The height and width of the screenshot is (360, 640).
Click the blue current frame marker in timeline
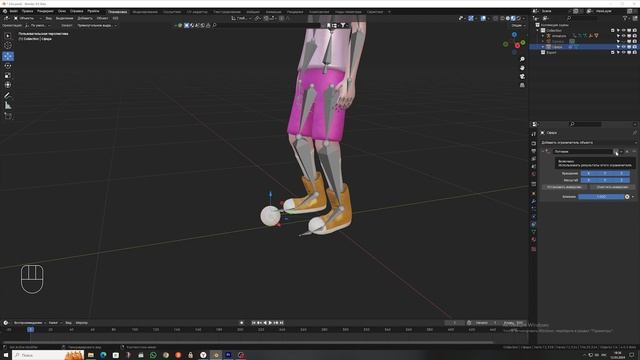coord(31,329)
